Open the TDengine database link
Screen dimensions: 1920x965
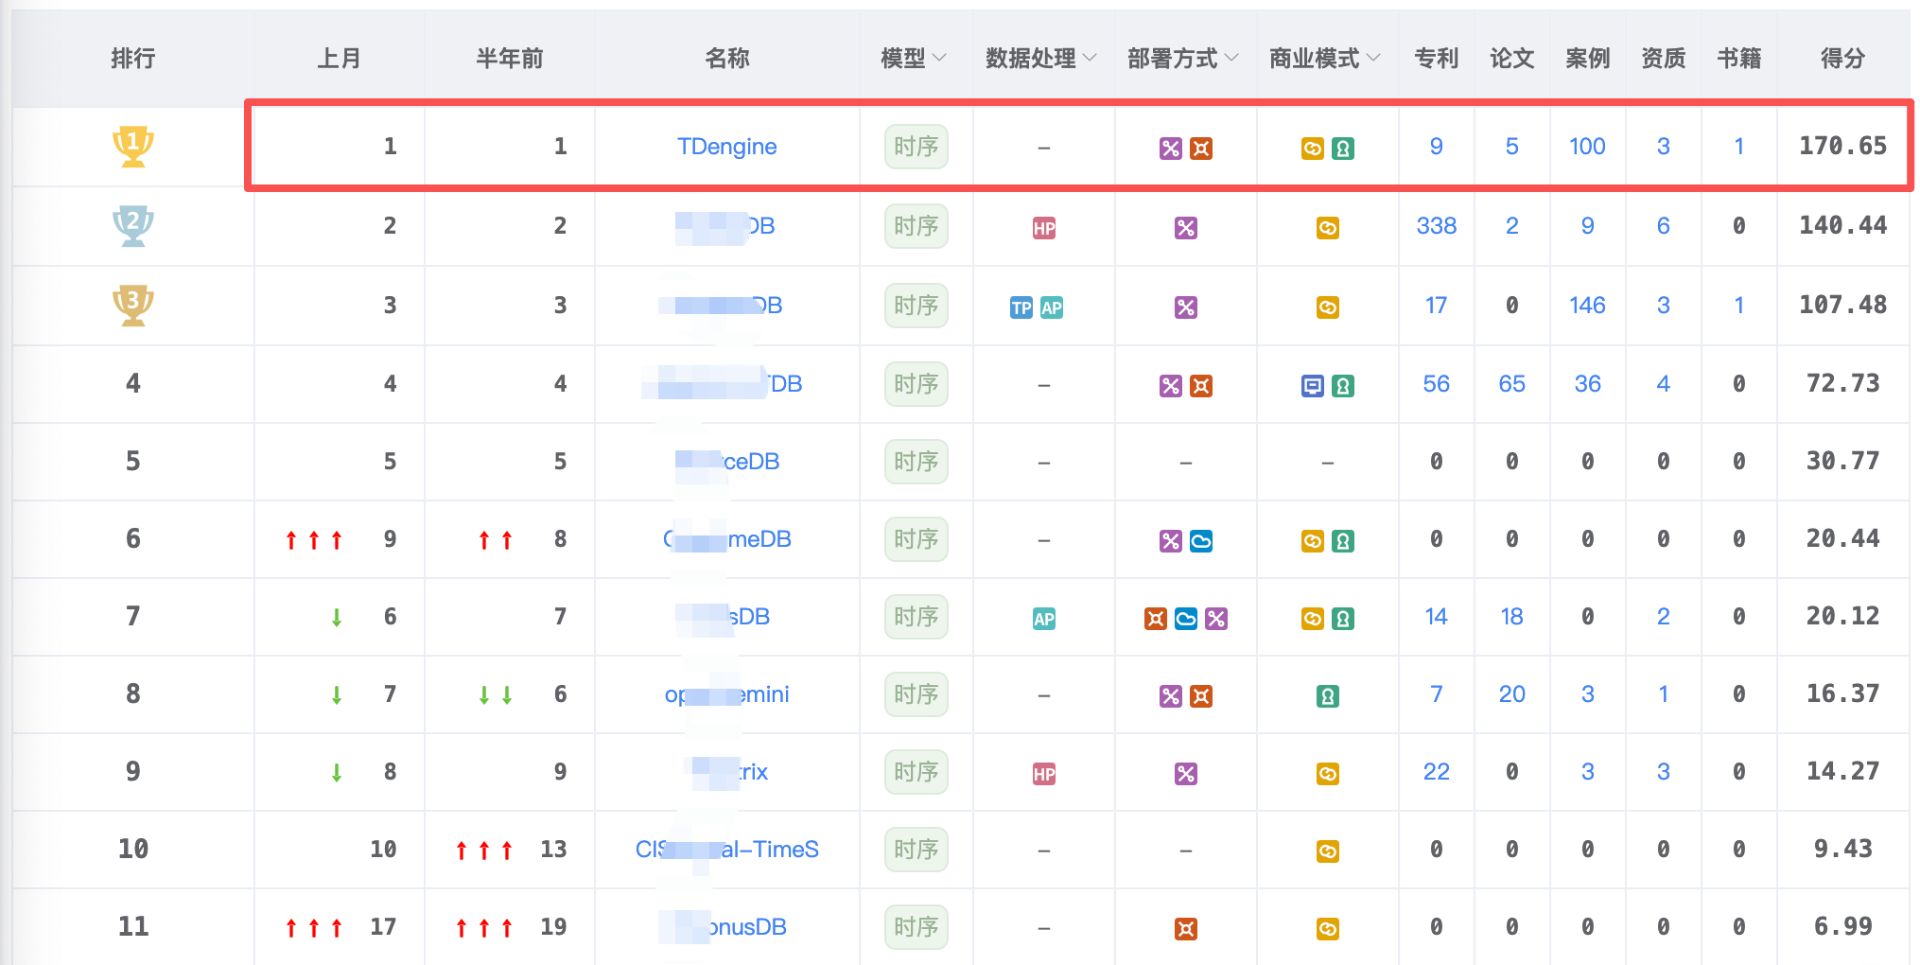[x=727, y=147]
